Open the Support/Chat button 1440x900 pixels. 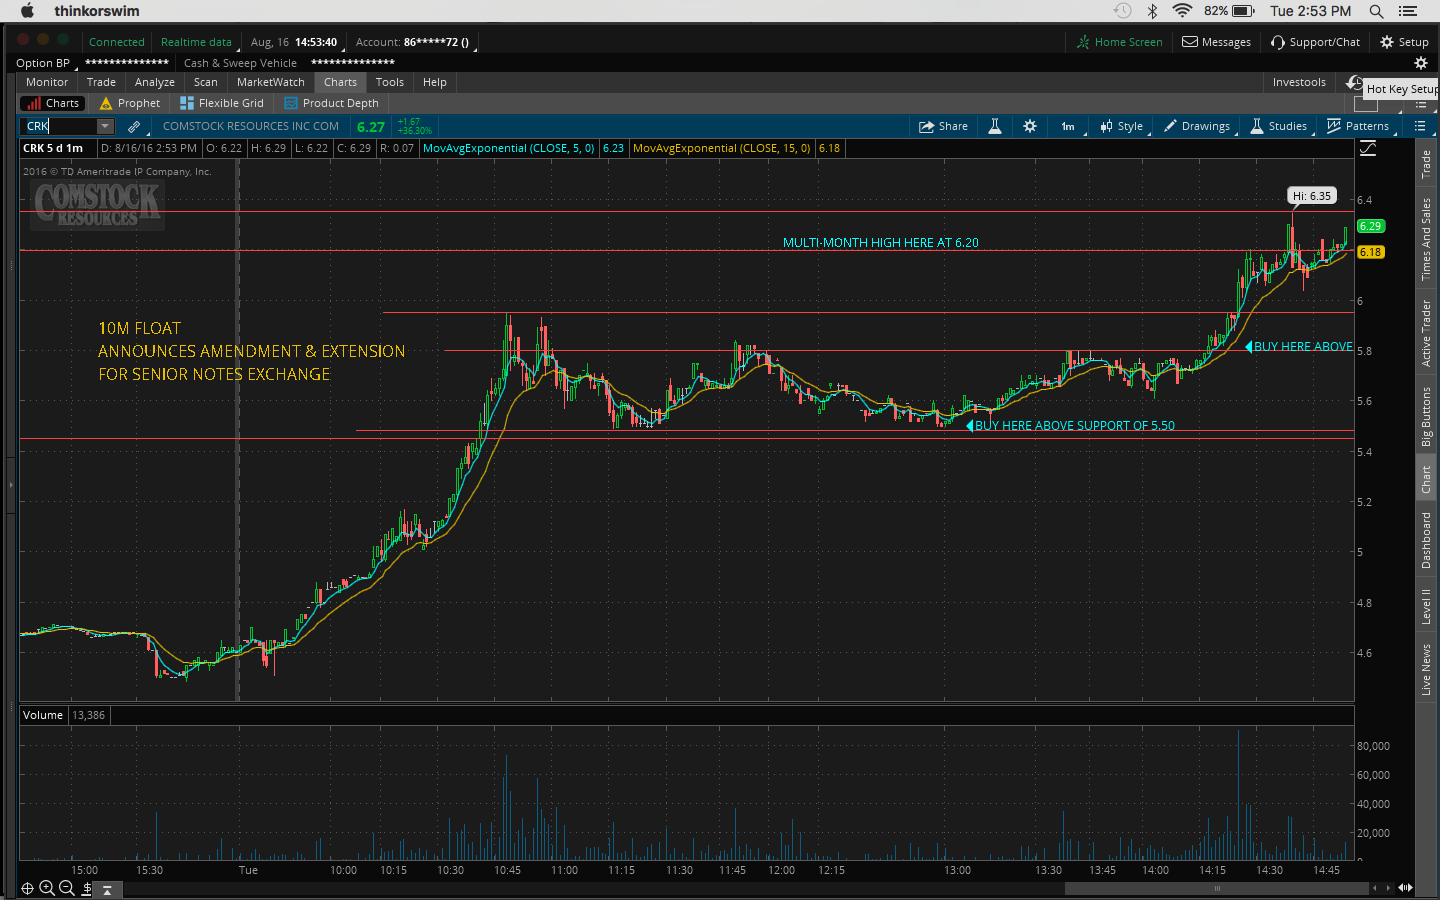click(x=1315, y=42)
